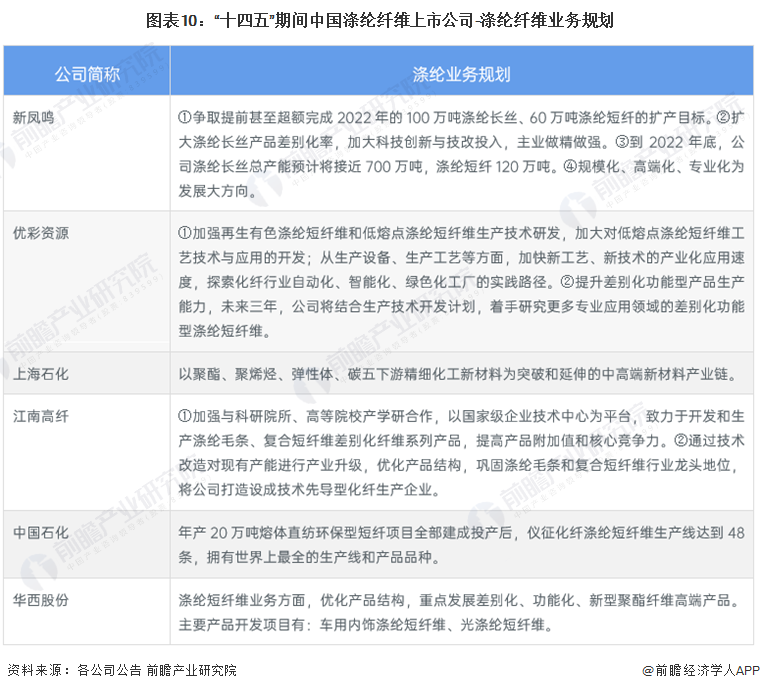This screenshot has width=760, height=691.
Task: Click the '华西股份' company cell
Action: 87,612
